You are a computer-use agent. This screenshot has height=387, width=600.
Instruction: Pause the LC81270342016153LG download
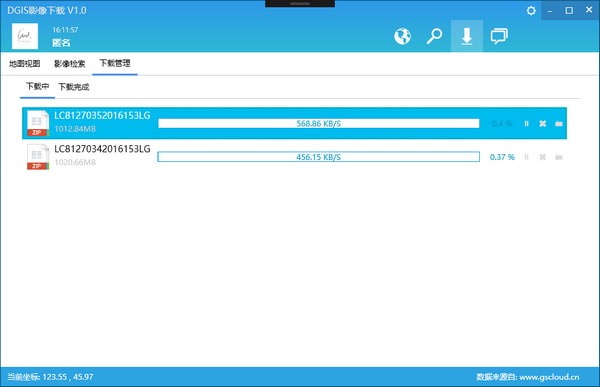pos(527,157)
